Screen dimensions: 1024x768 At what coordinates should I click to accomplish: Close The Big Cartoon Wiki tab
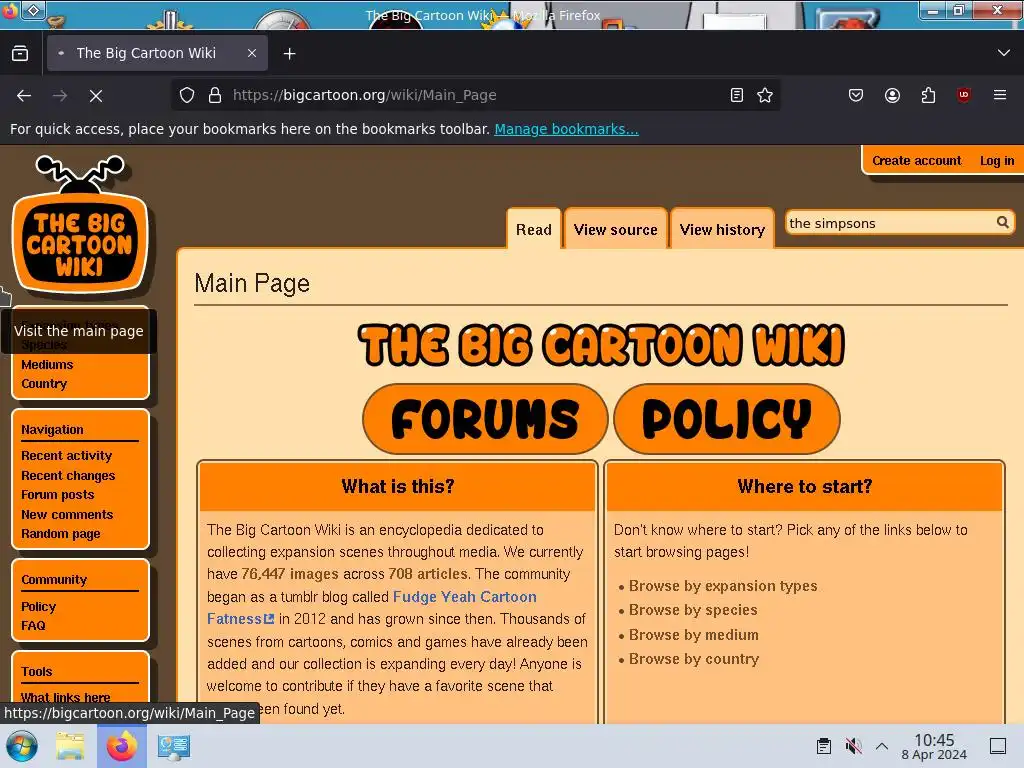pos(252,53)
